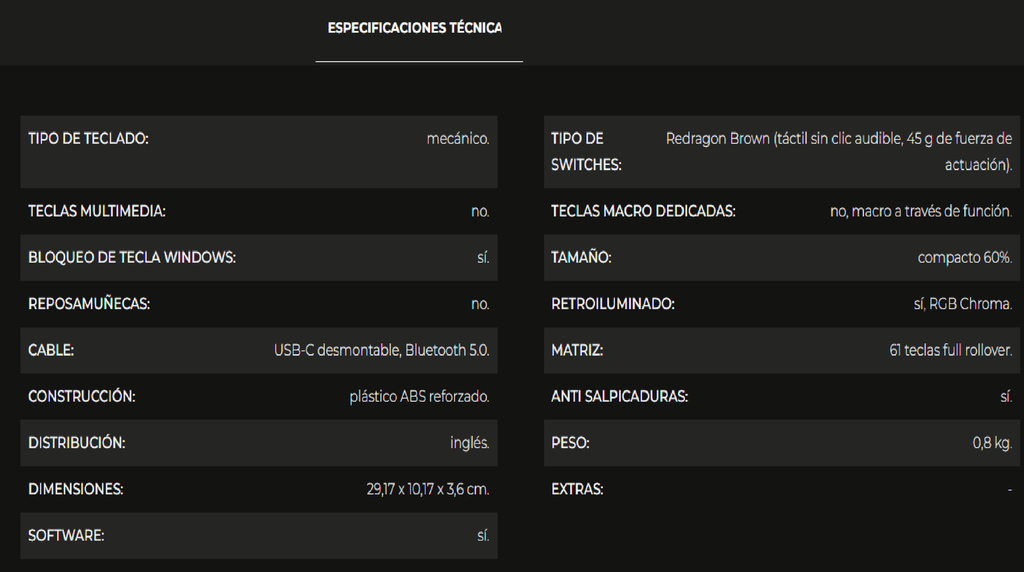Click the Tipo de Teclado row label
The image size is (1024, 572).
click(88, 139)
